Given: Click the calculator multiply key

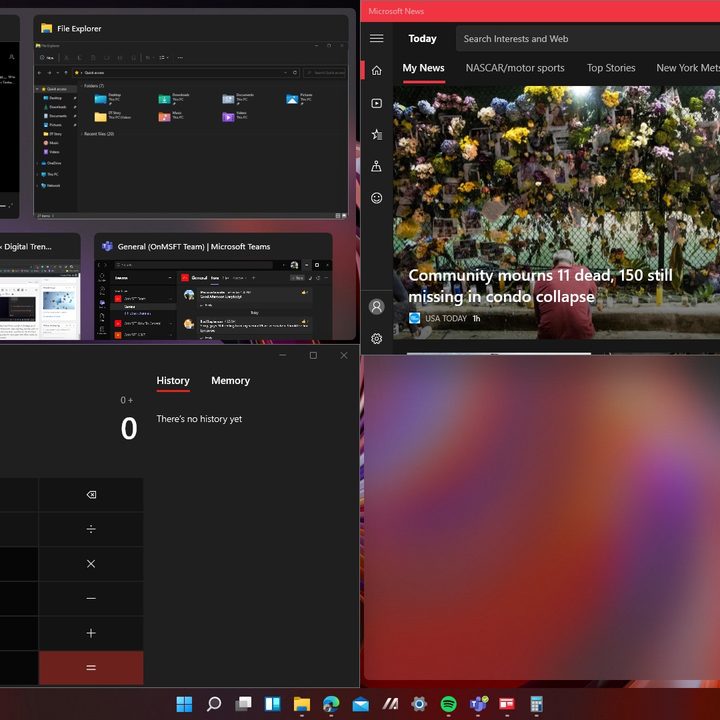Looking at the screenshot, I should [91, 563].
